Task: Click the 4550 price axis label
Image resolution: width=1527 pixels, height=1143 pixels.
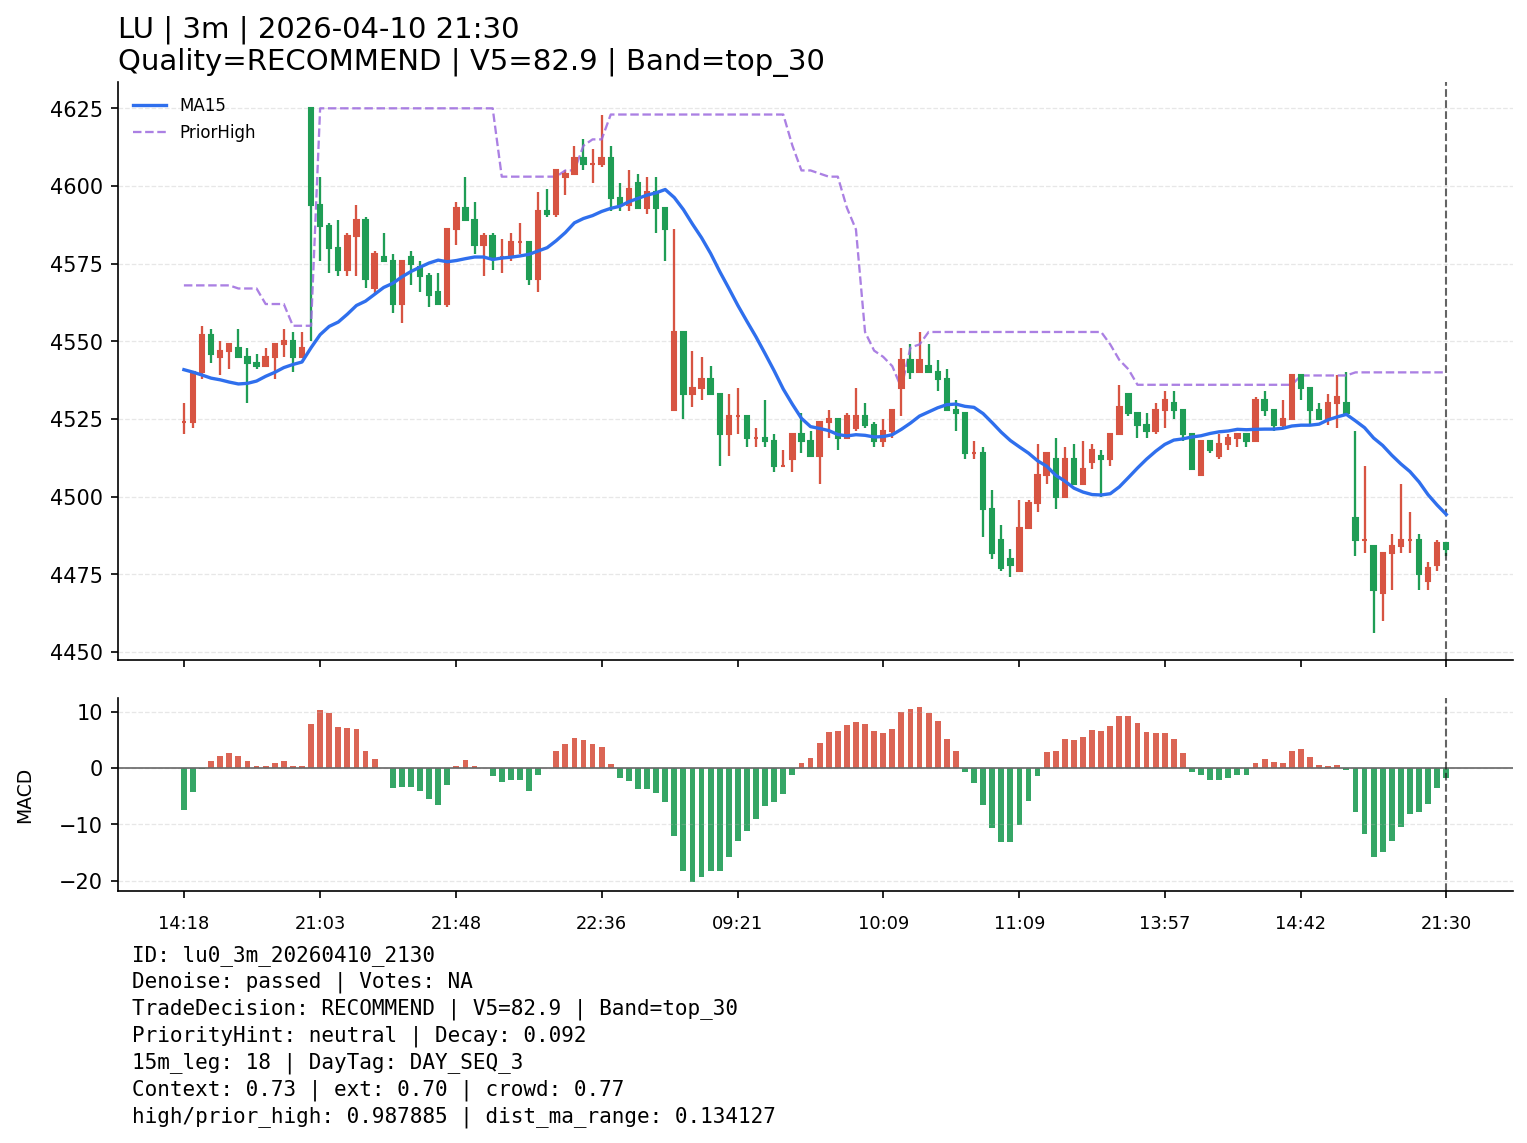Action: pyautogui.click(x=76, y=342)
